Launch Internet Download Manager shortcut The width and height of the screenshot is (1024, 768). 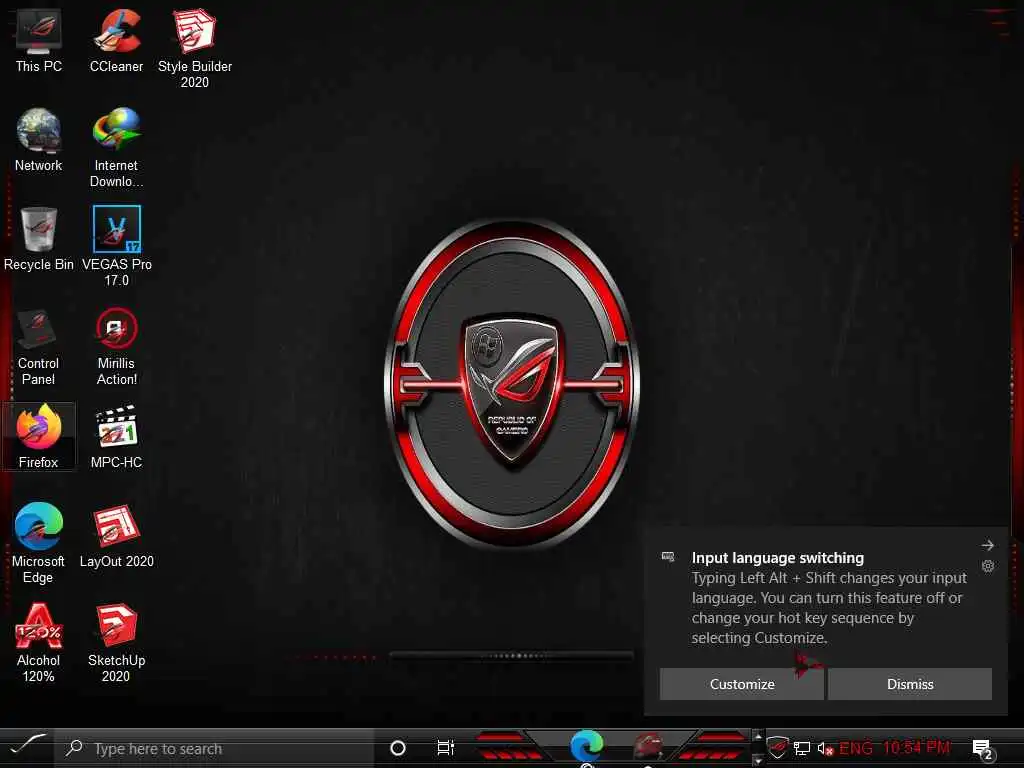(116, 148)
